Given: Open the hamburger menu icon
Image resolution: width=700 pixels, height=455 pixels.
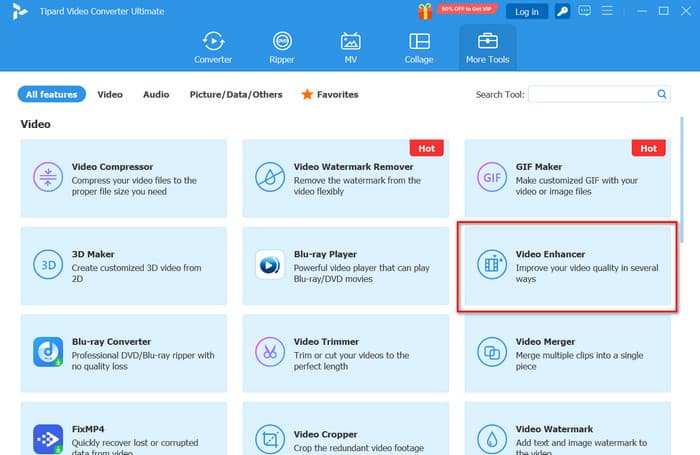Looking at the screenshot, I should click(607, 11).
